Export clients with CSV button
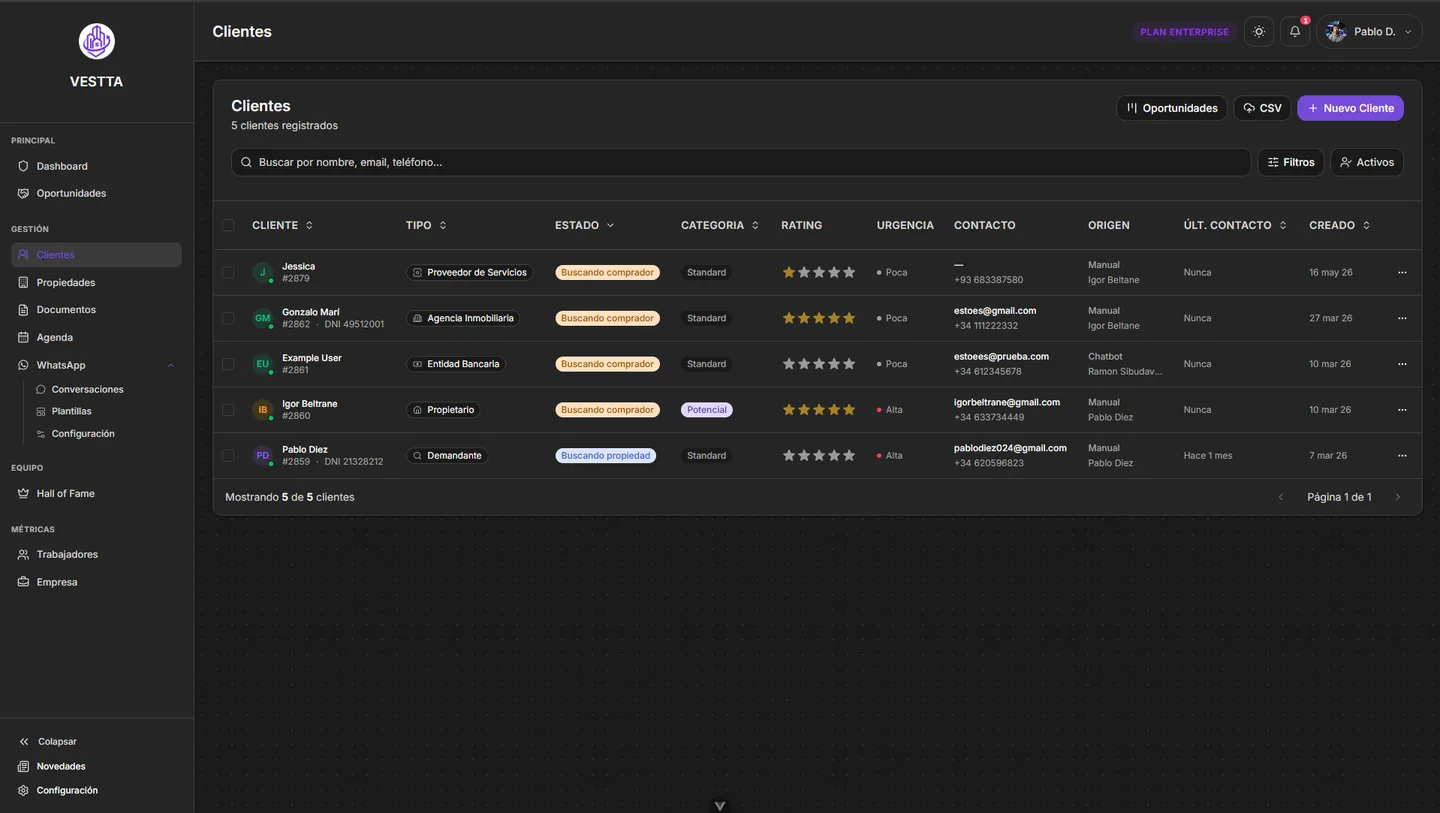Image resolution: width=1440 pixels, height=813 pixels. pyautogui.click(x=1262, y=108)
